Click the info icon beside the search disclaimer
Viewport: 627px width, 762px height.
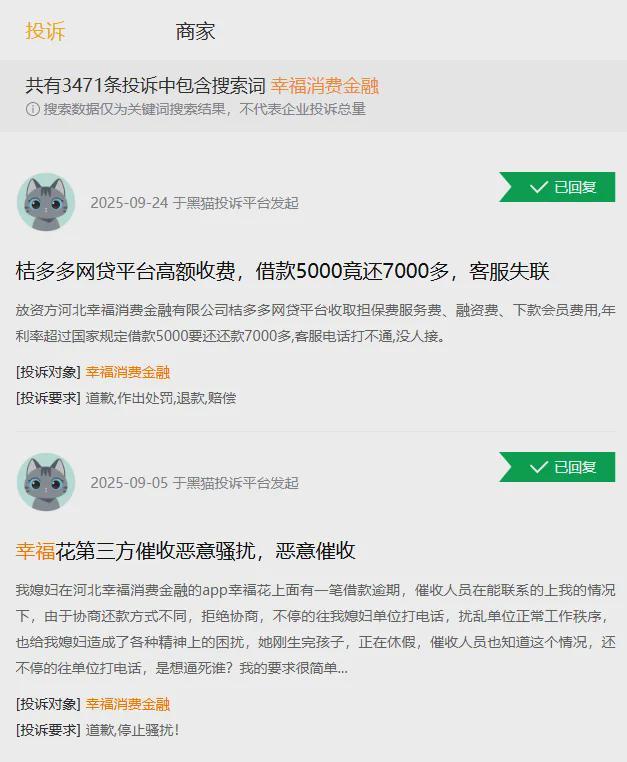click(33, 109)
